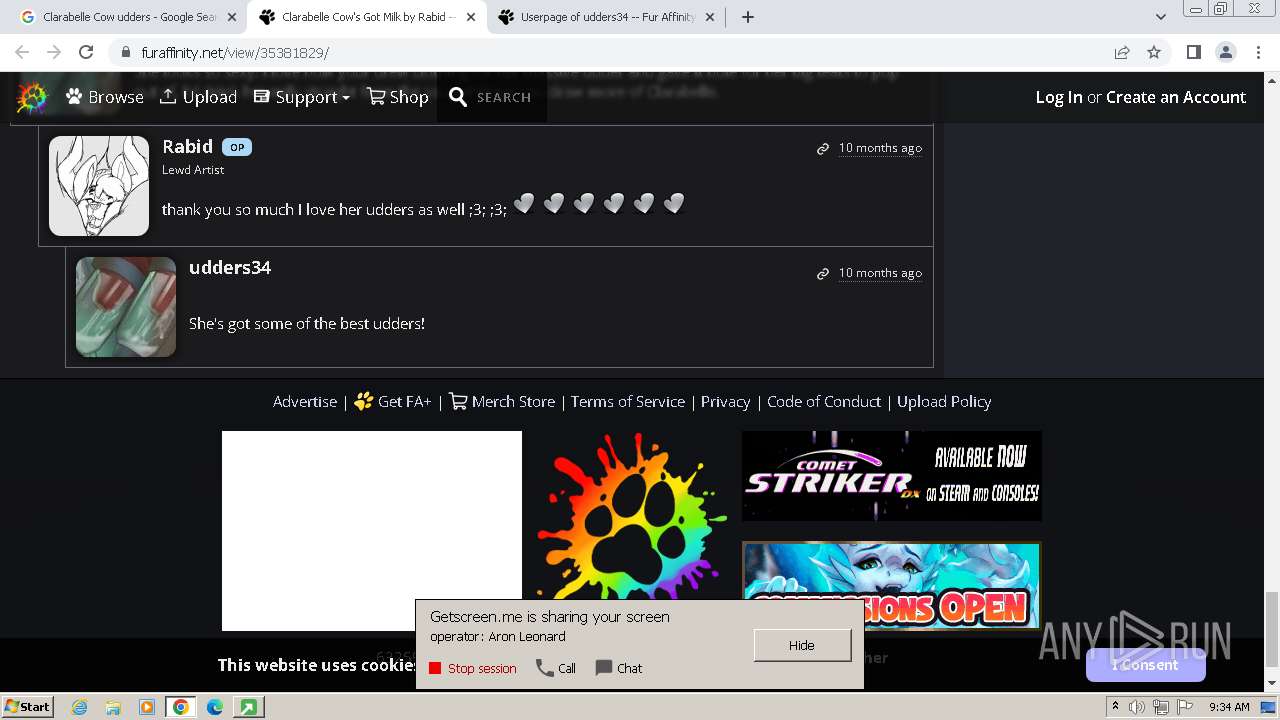The width and height of the screenshot is (1280, 720).
Task: Open Rabid's avatar thumbnail
Action: 99,186
